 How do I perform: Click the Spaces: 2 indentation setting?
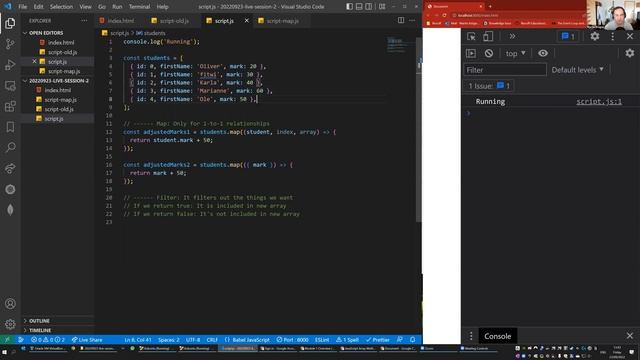click(169, 340)
